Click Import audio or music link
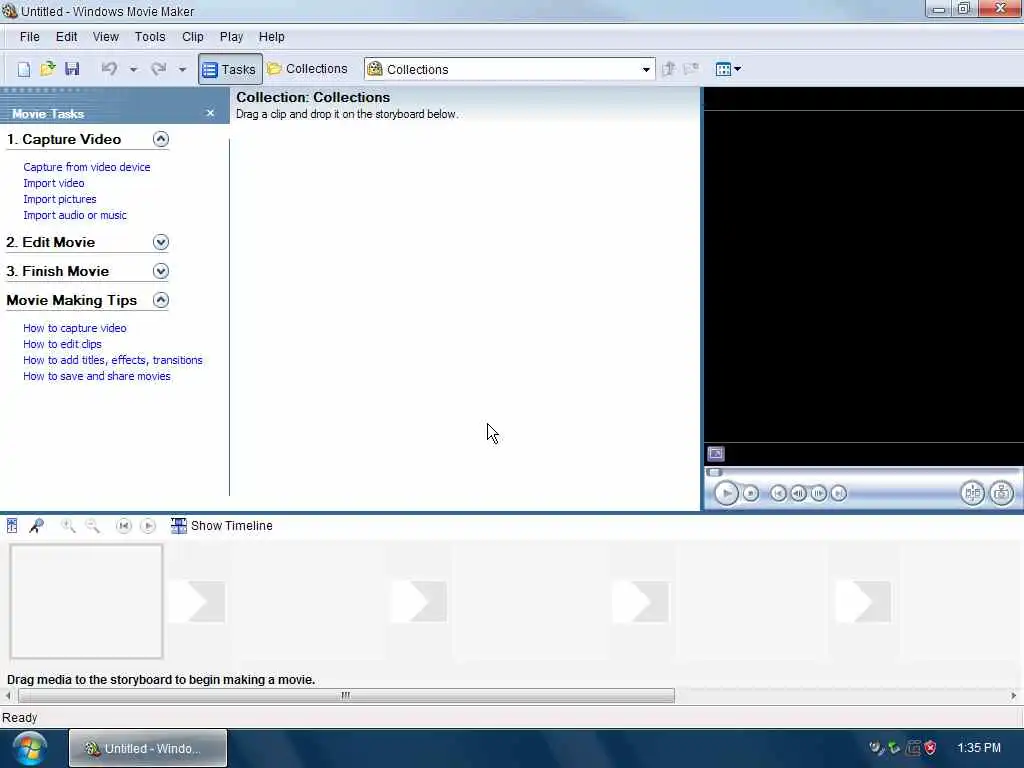The height and width of the screenshot is (768, 1024). (74, 216)
